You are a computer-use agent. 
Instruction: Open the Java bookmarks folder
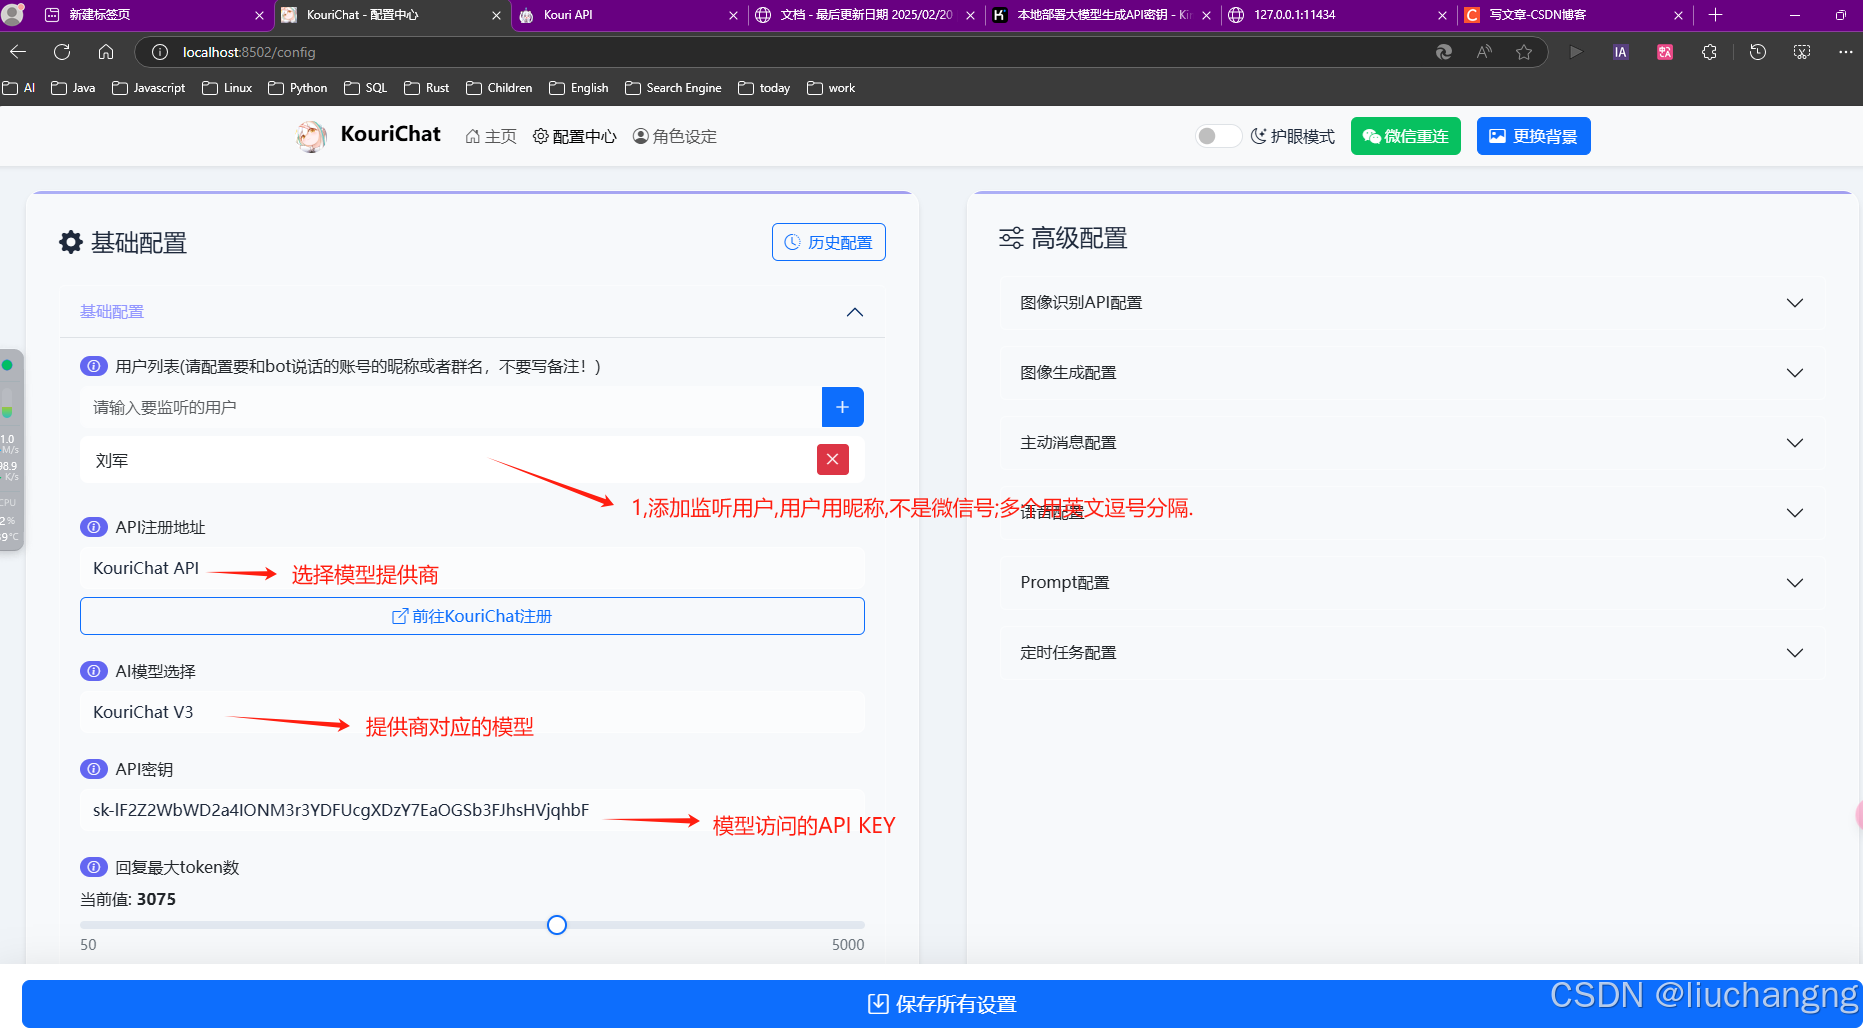tap(73, 88)
